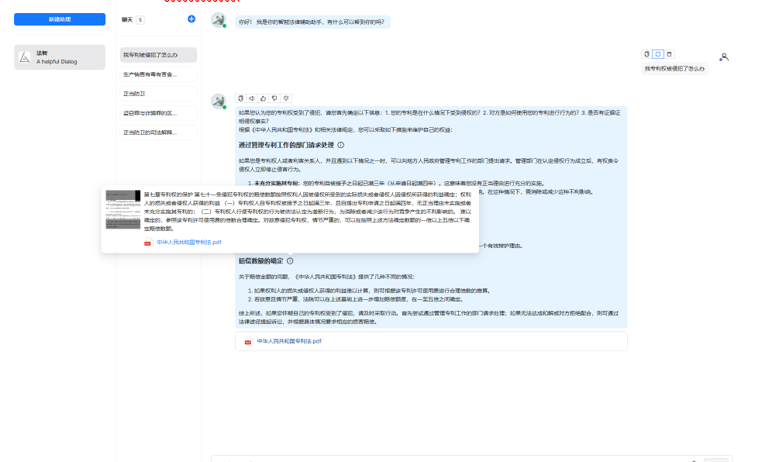Click the 新建助理 button

(60, 19)
